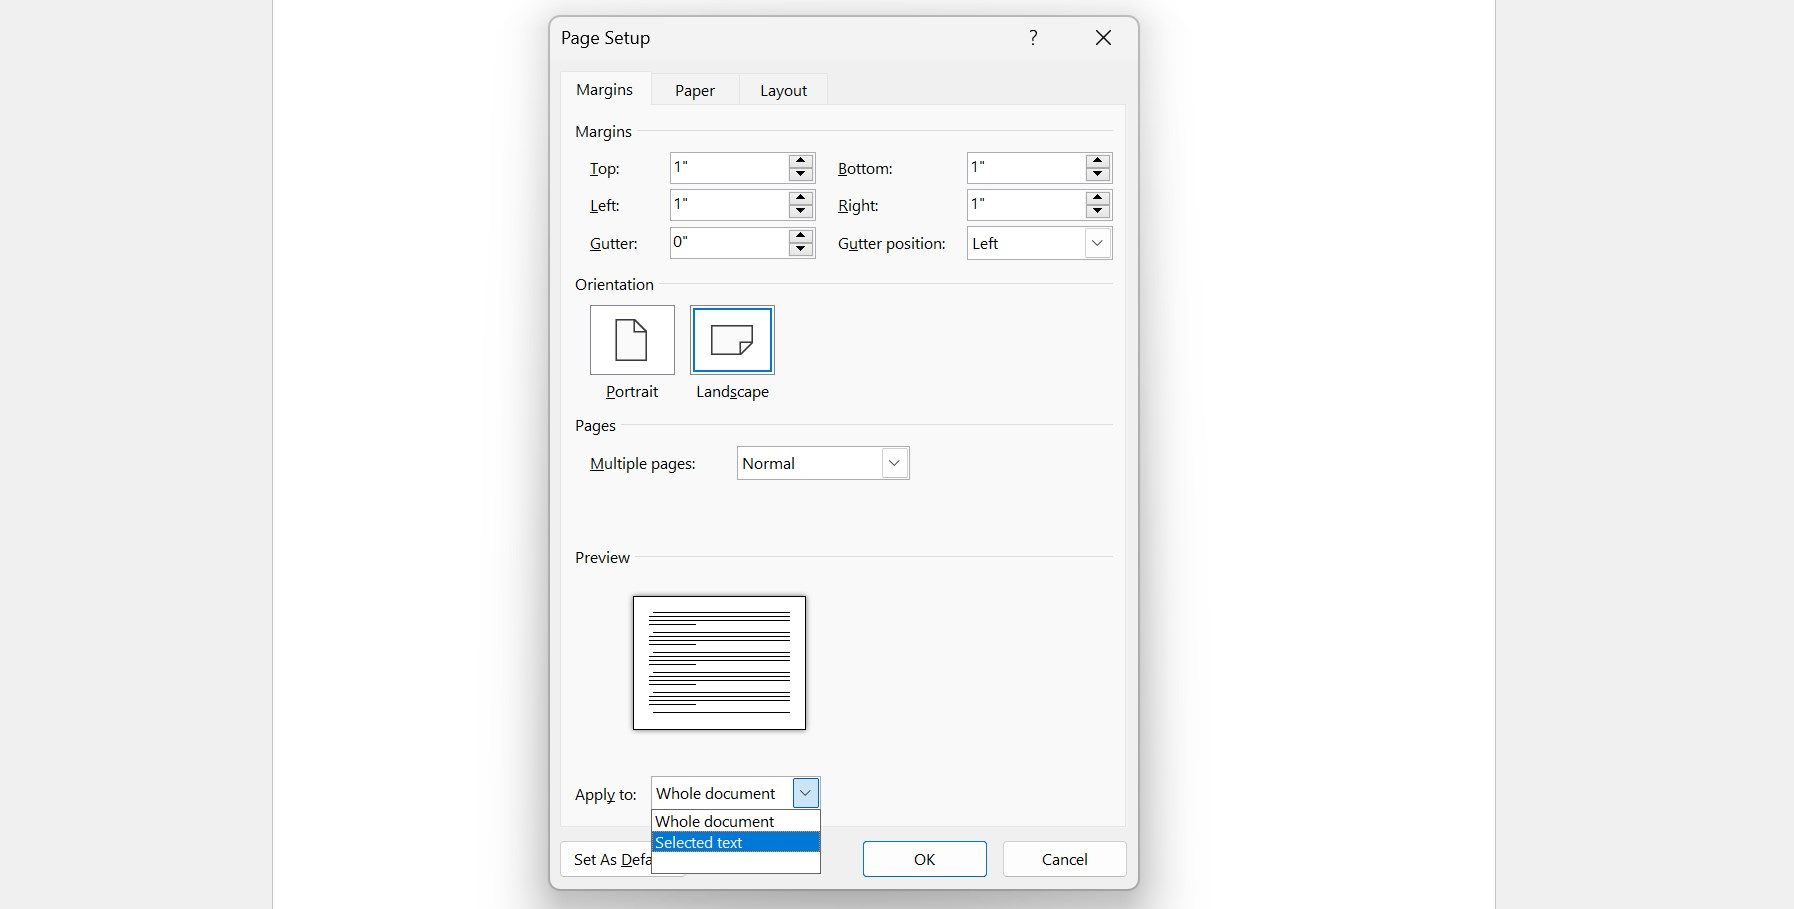Decrement Bottom margin using down arrow
This screenshot has height=909, width=1794.
pos(1097,174)
